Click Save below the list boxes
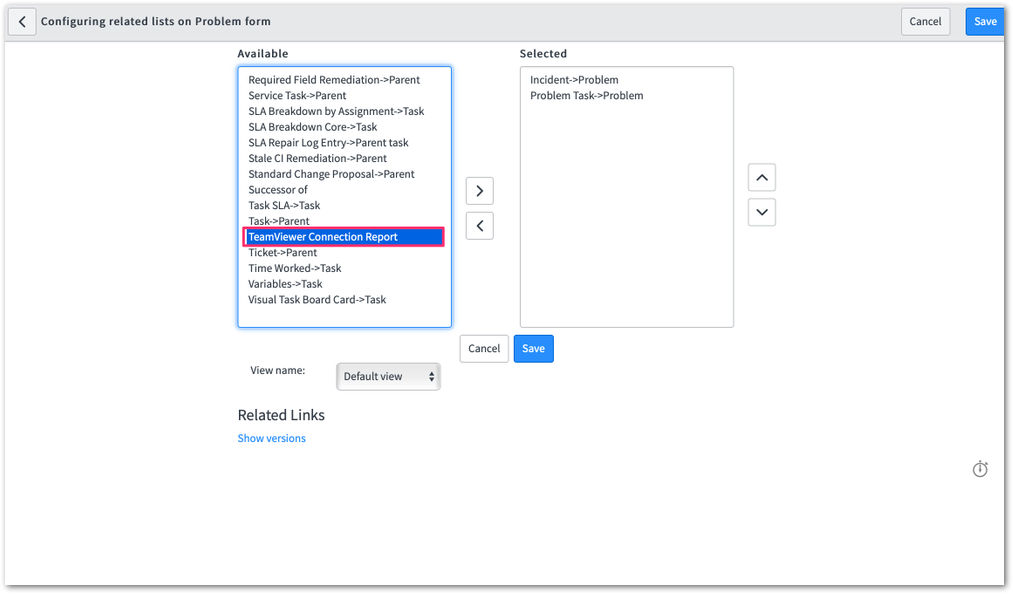1013x594 pixels. (x=534, y=348)
